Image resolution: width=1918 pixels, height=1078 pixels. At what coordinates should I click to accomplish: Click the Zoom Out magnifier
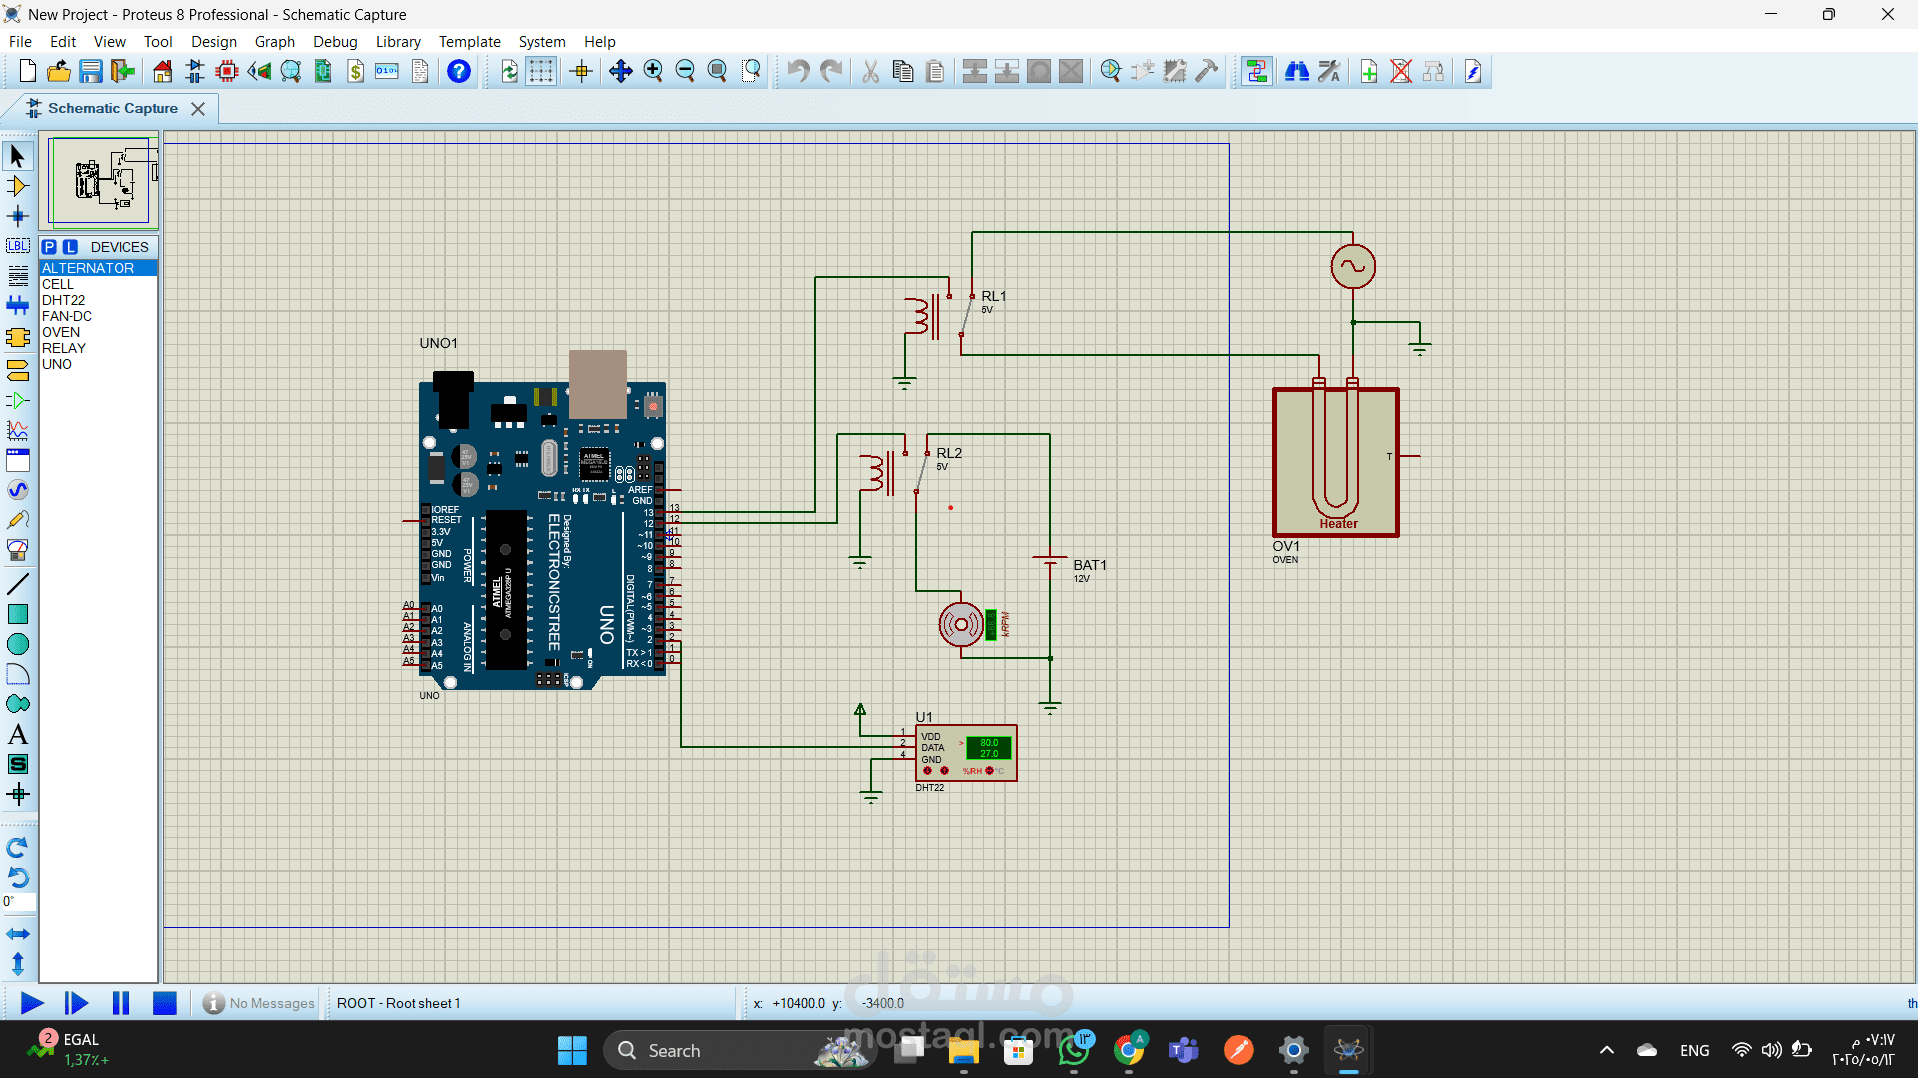pos(685,71)
